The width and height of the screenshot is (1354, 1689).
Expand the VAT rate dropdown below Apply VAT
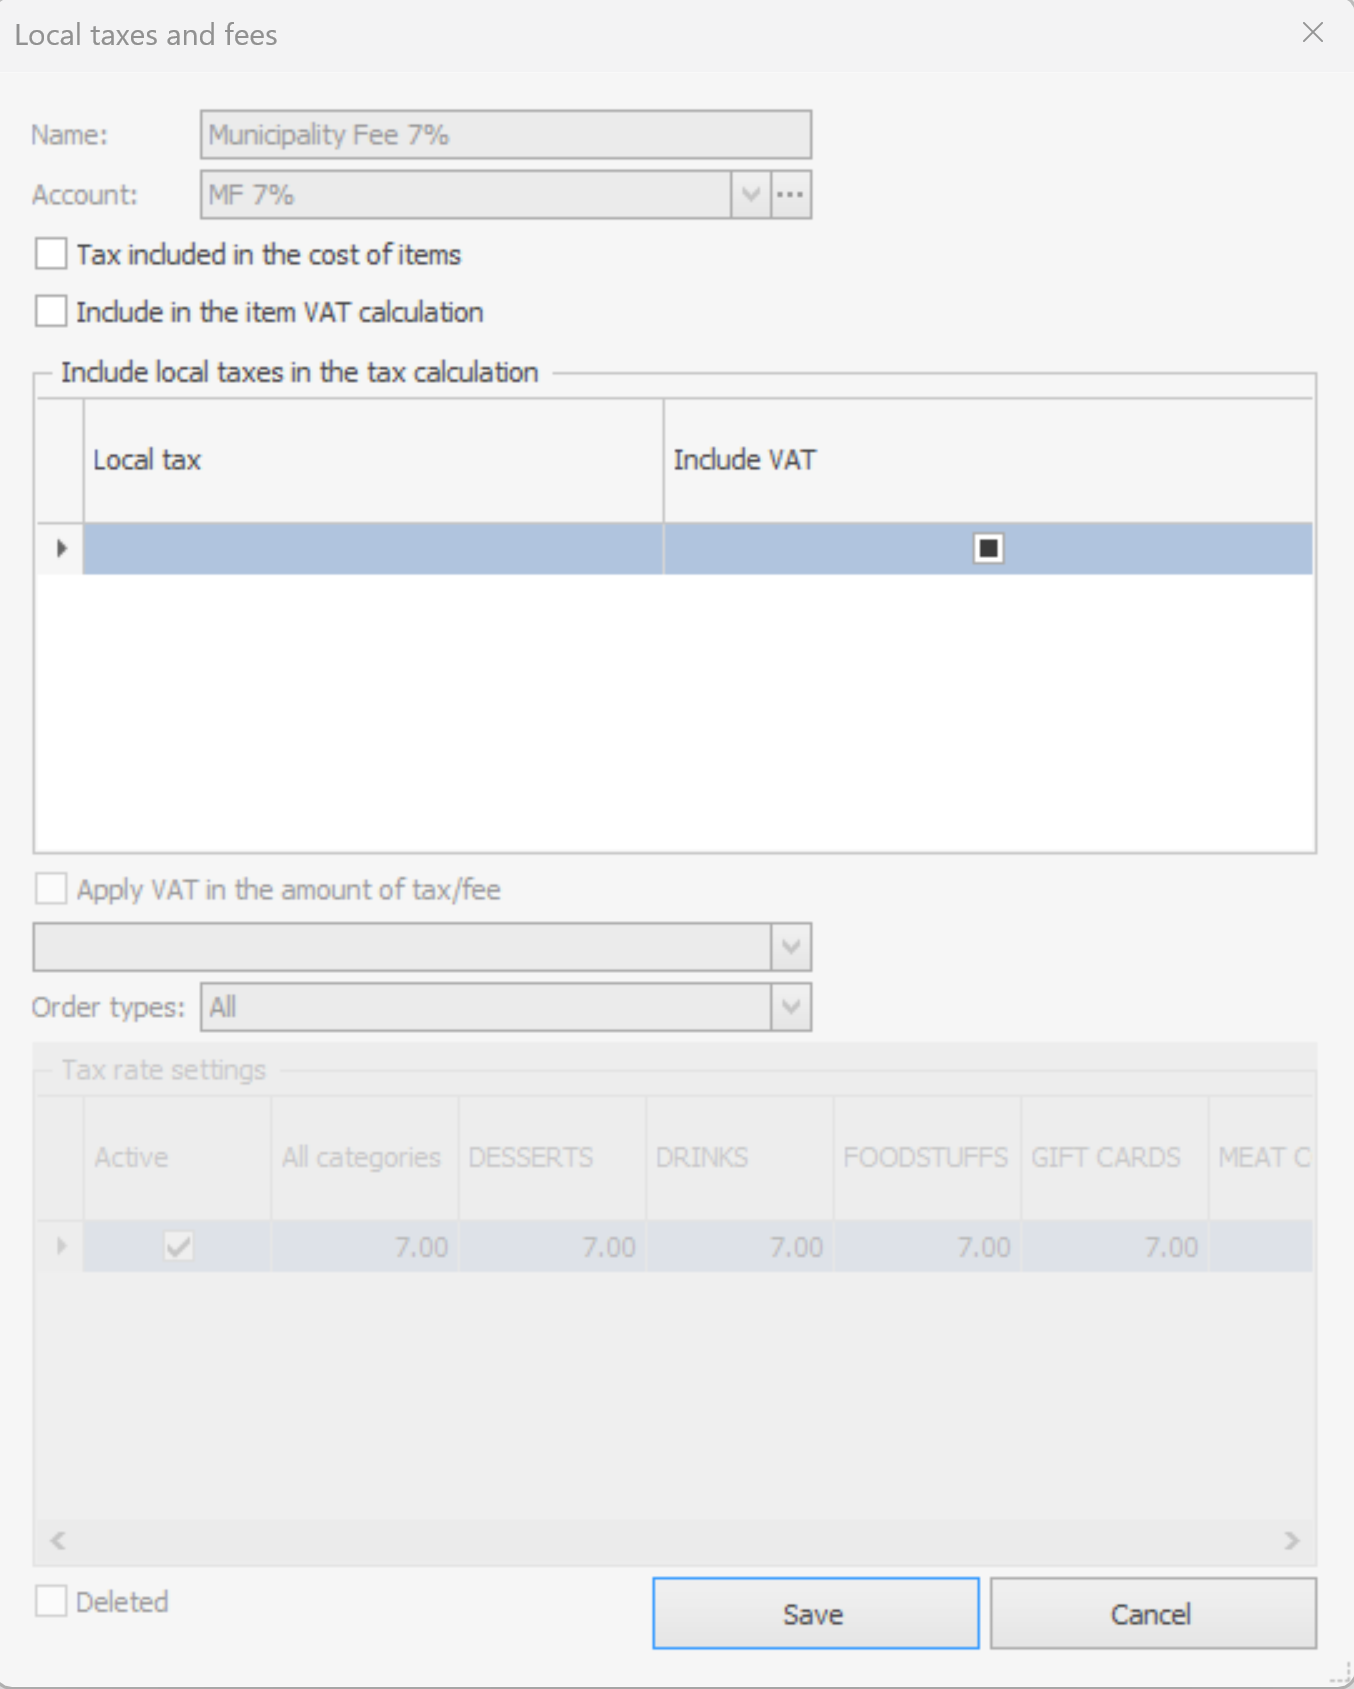click(791, 947)
